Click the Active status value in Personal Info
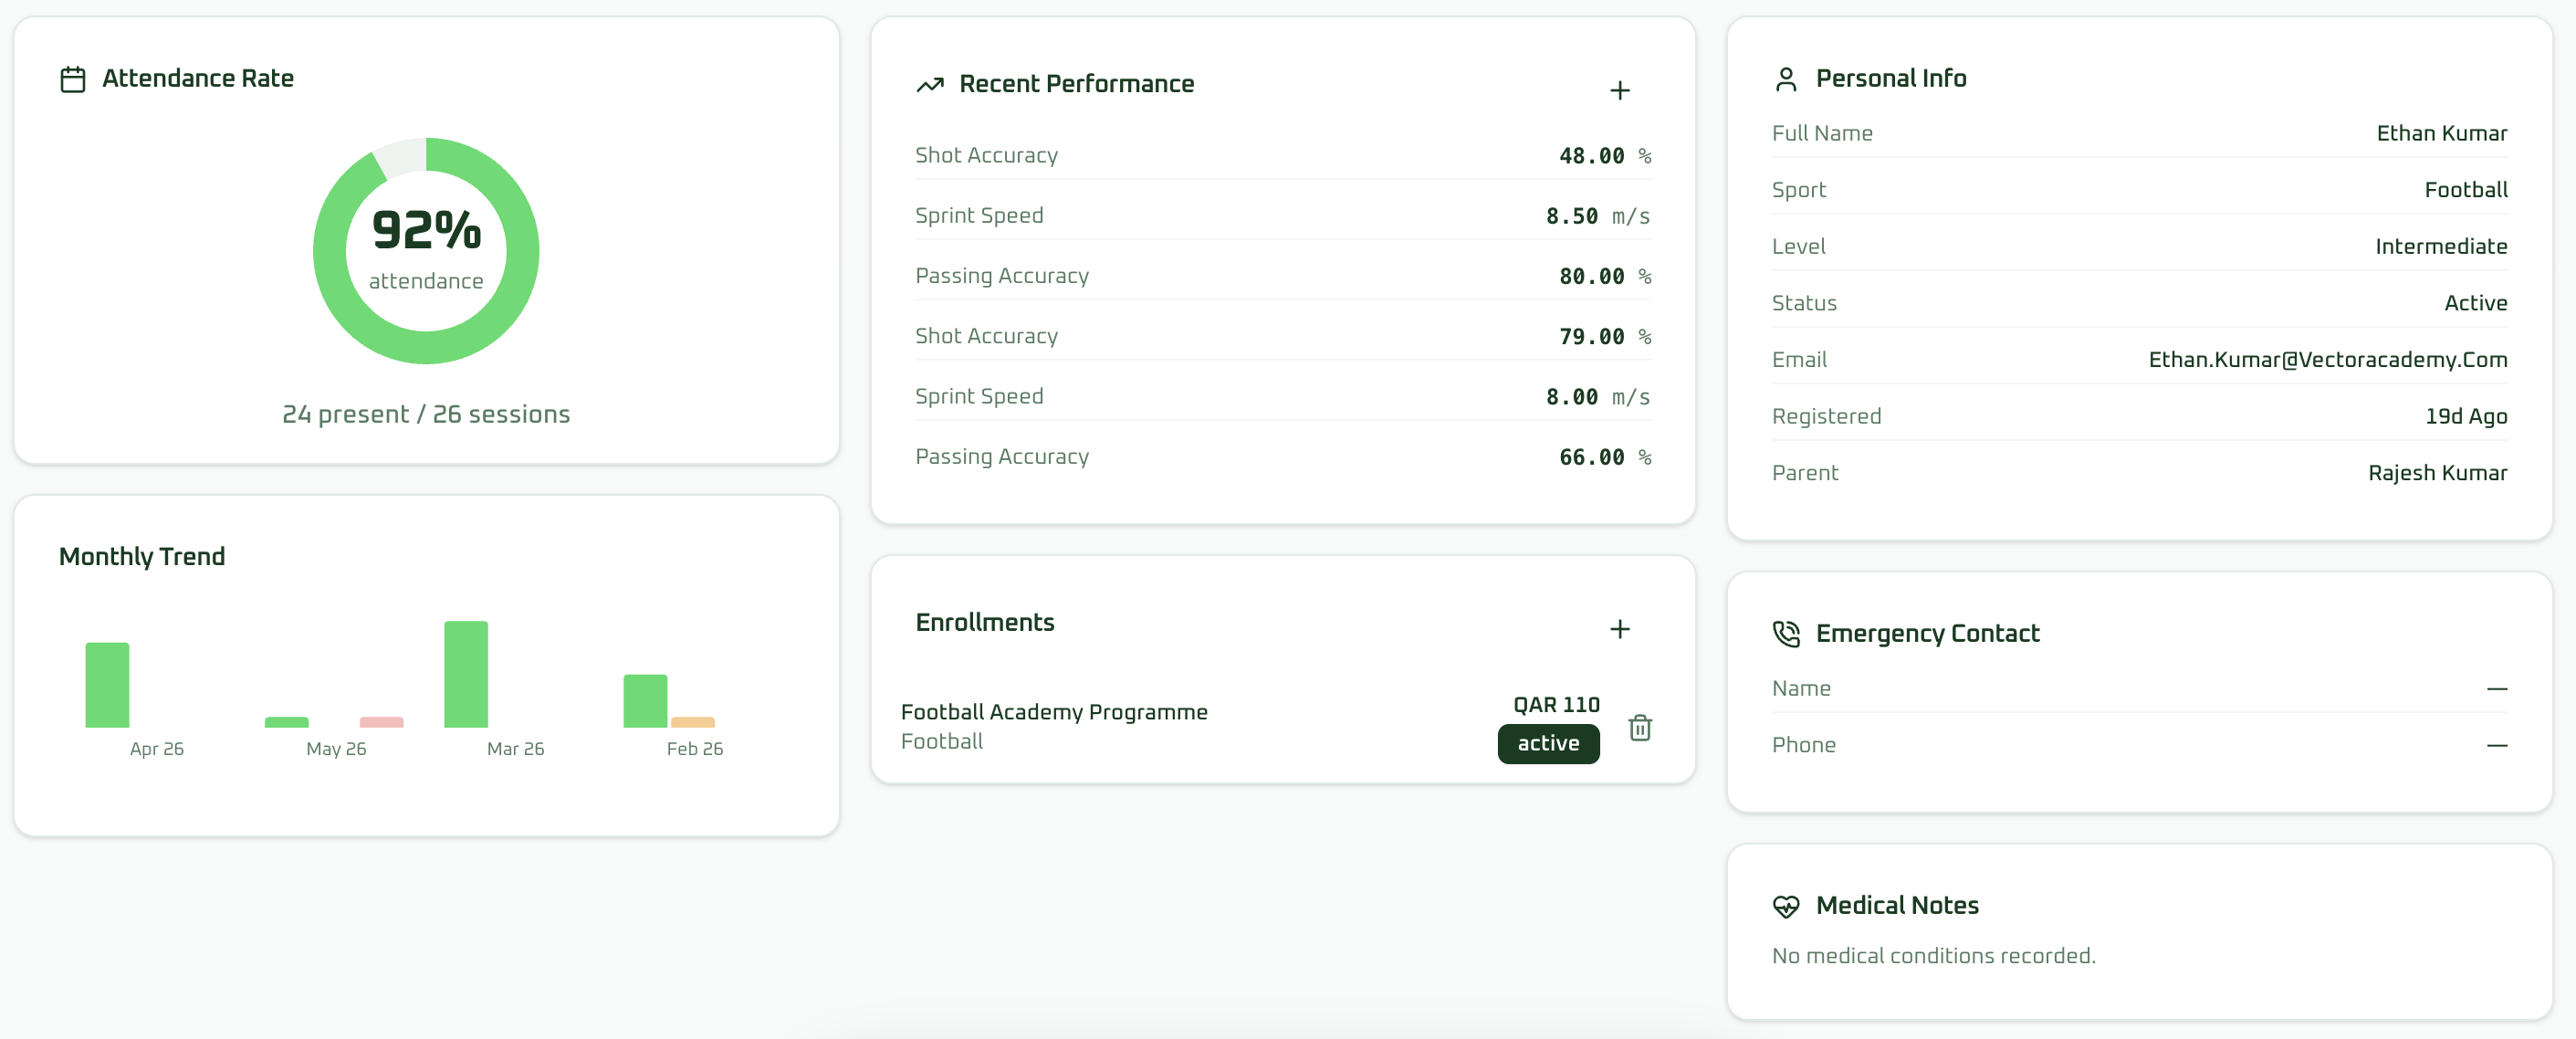The width and height of the screenshot is (2576, 1039). pos(2476,303)
